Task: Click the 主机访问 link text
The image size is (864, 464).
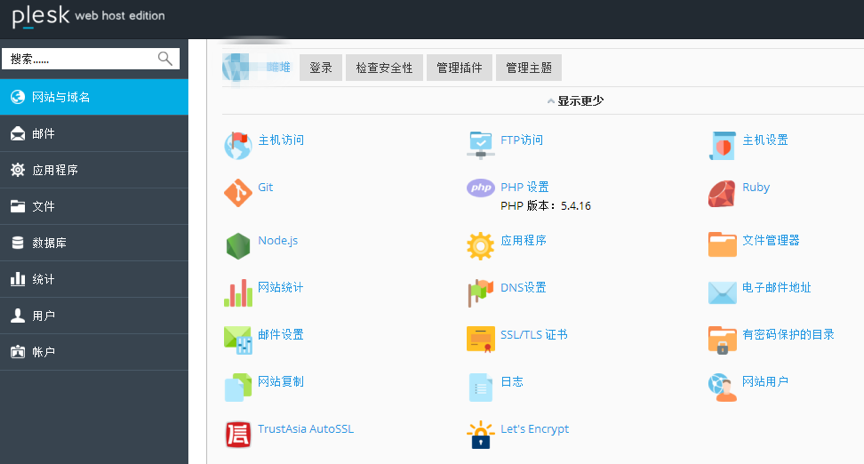Action: [281, 140]
